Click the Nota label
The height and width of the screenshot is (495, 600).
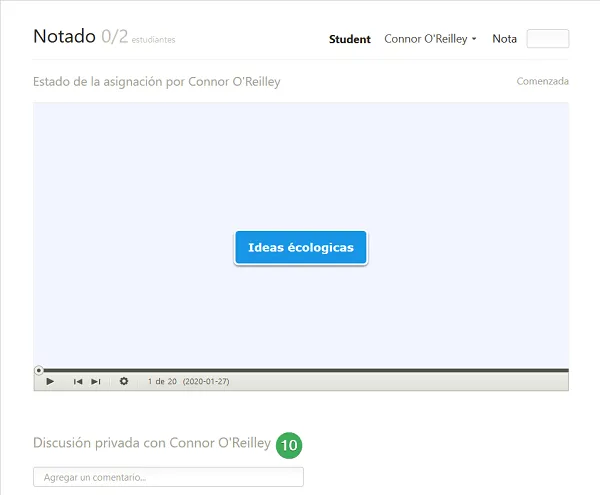pyautogui.click(x=504, y=39)
